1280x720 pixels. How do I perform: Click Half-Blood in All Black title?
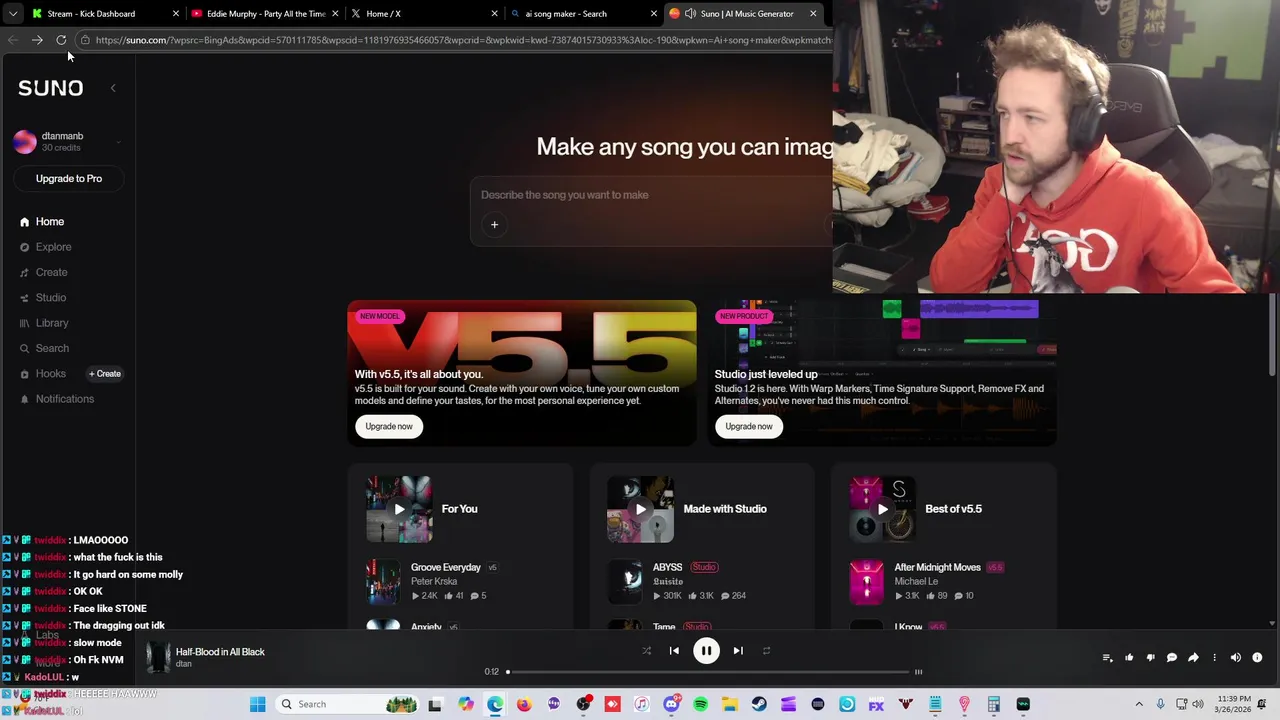[x=220, y=652]
